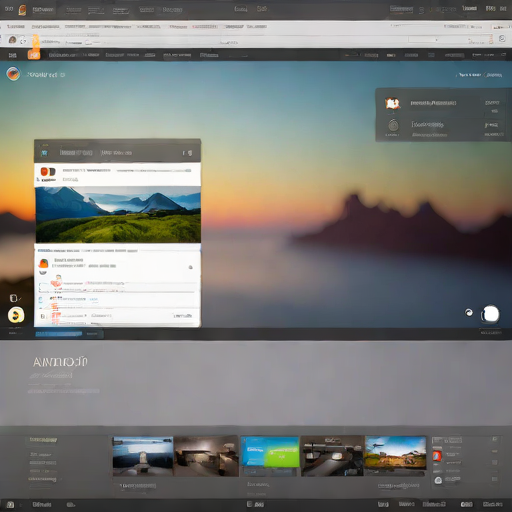Click the red icon in bottom-right panel
The width and height of the screenshot is (512, 512).
[437, 456]
